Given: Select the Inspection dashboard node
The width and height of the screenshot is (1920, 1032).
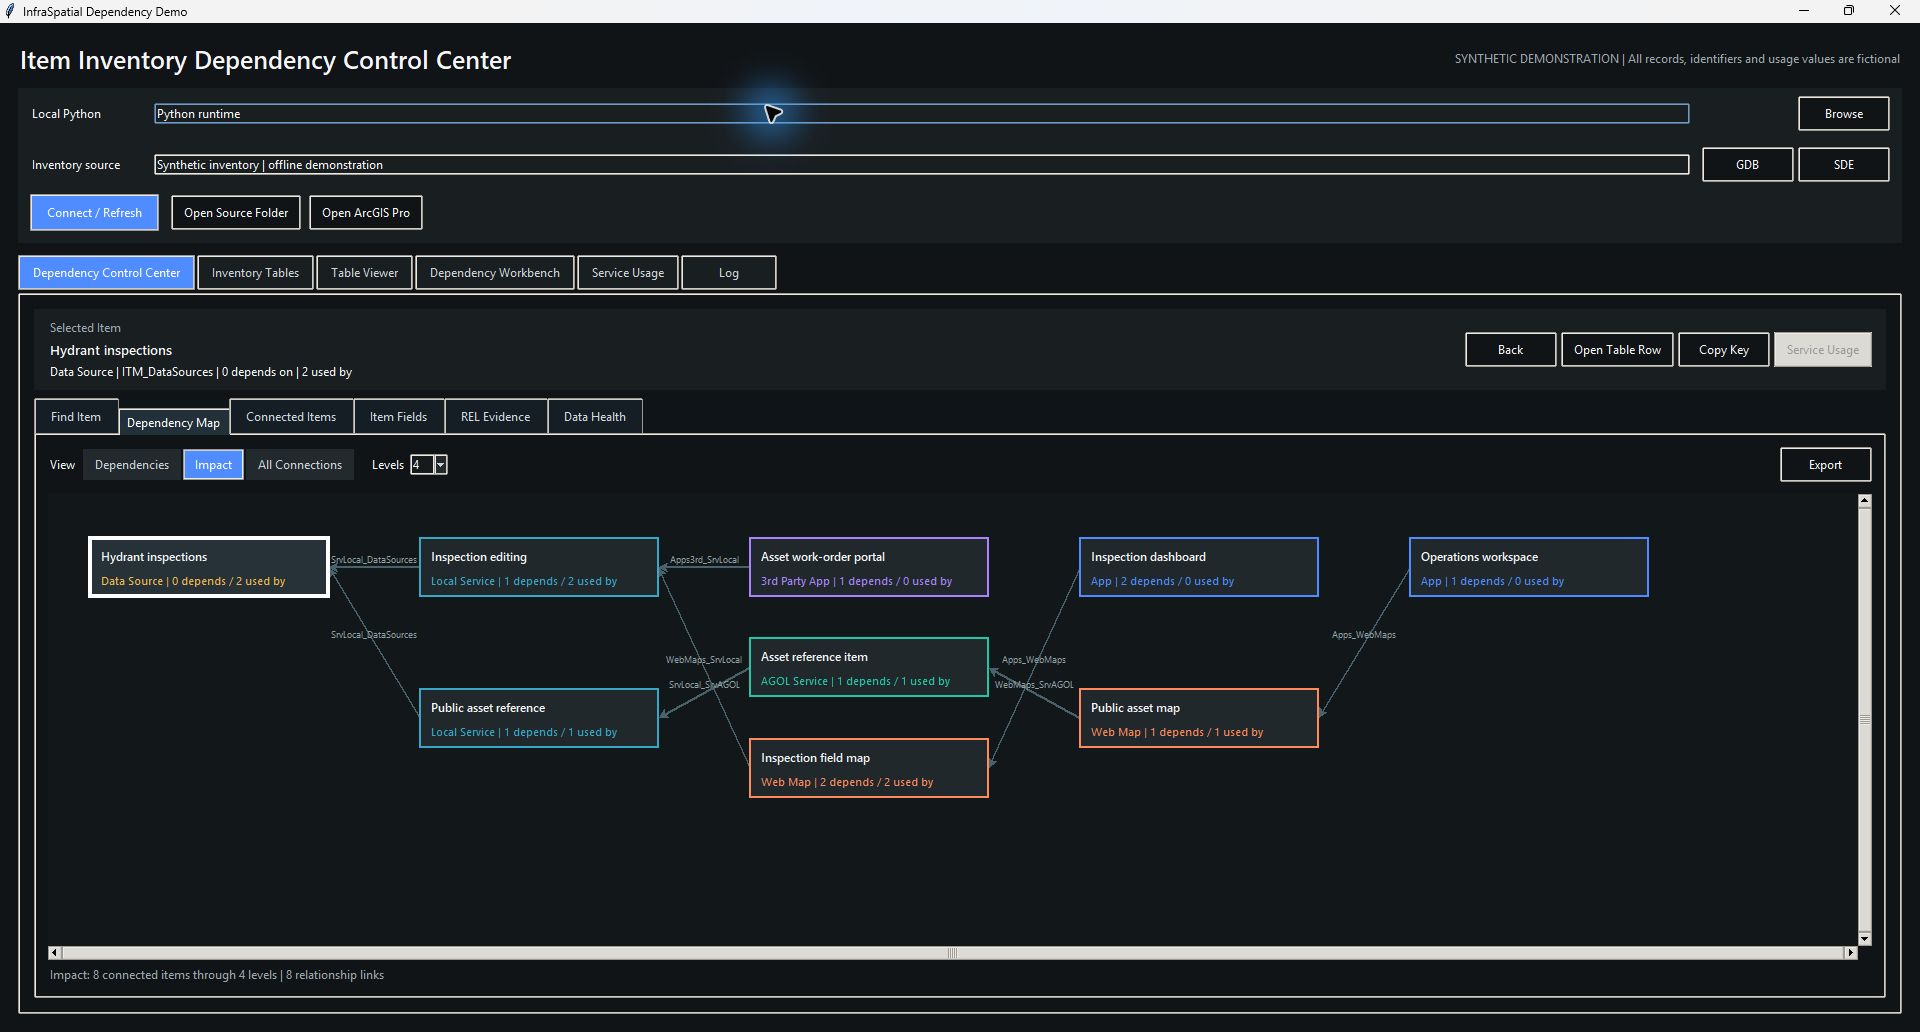Looking at the screenshot, I should tap(1199, 567).
